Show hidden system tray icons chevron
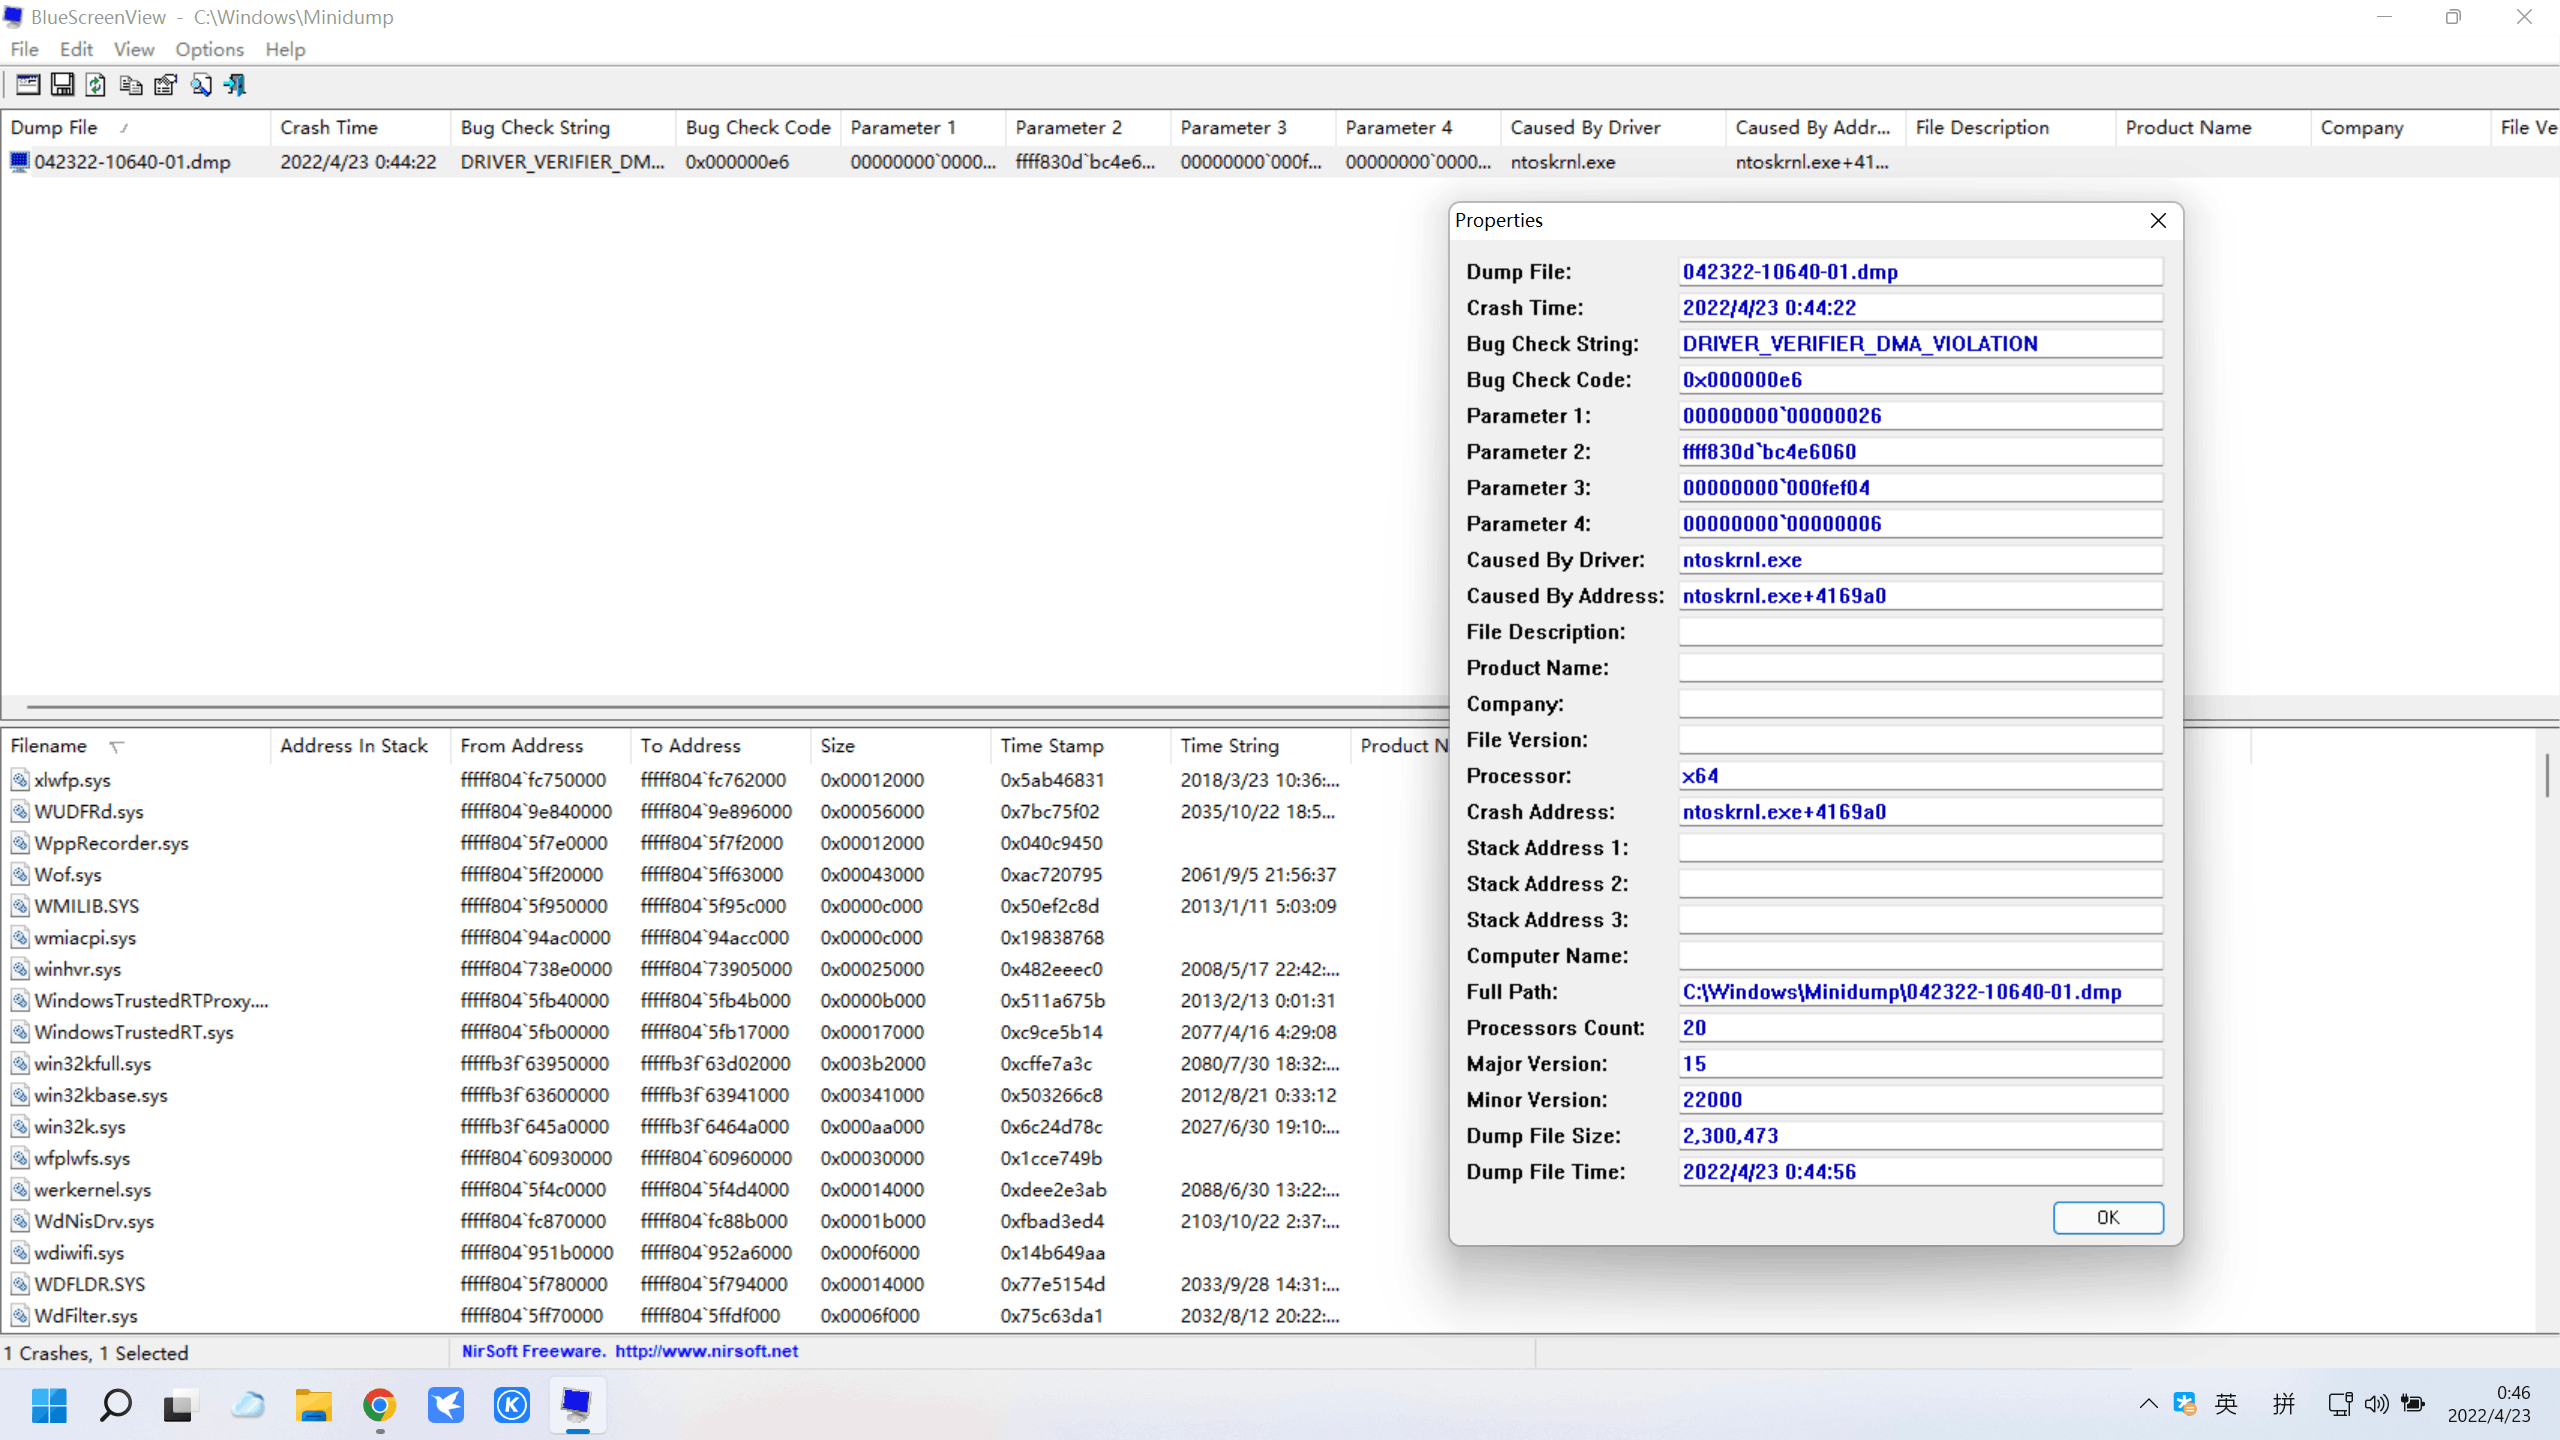The height and width of the screenshot is (1440, 2560). pos(2148,1404)
